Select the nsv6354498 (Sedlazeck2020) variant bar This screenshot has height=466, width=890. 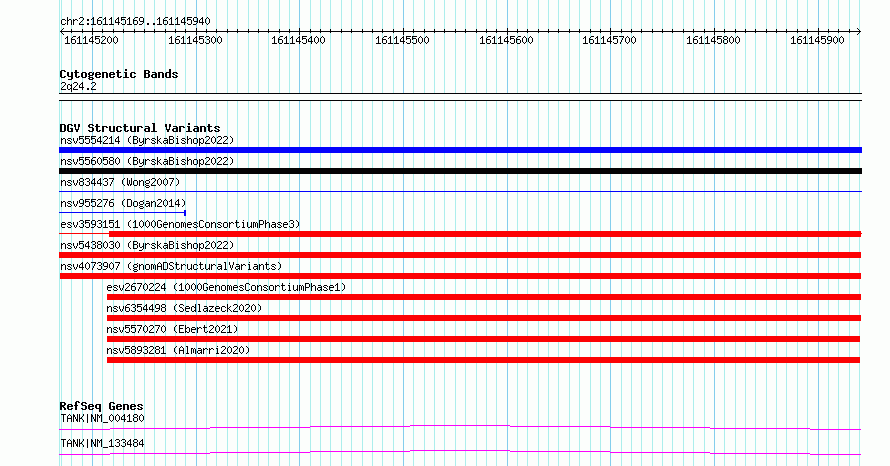click(x=484, y=318)
